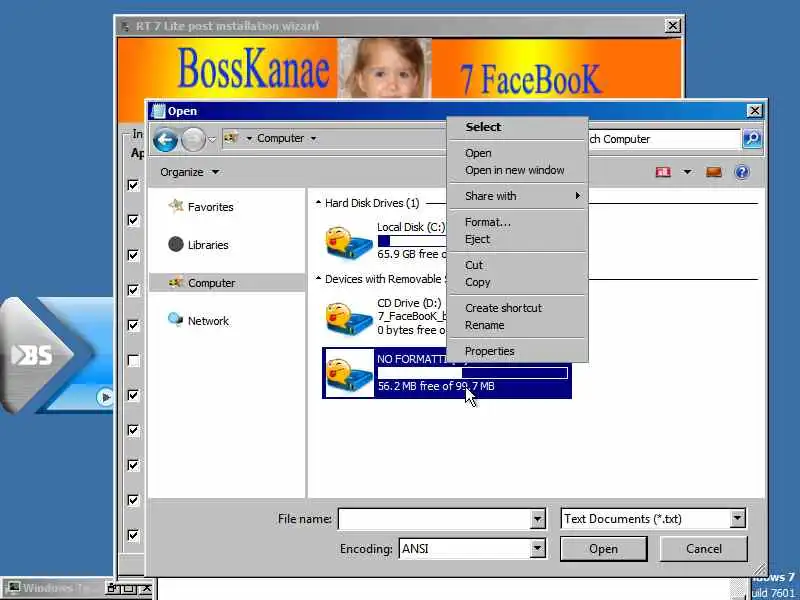Click the Local Disk (C:) capacity bar
Screen dimensions: 800x600
click(x=412, y=241)
